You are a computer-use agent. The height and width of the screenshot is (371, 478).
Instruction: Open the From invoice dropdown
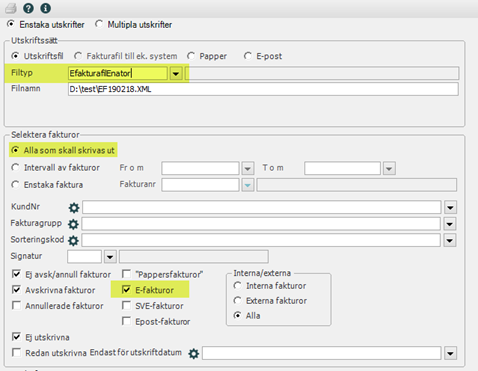[x=248, y=168]
